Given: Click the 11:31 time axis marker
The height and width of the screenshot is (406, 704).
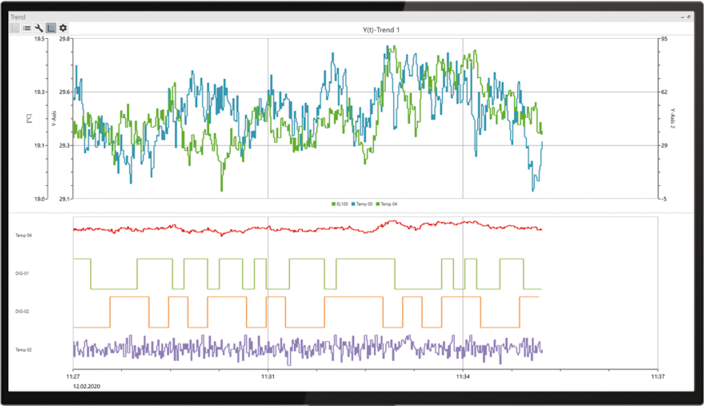Looking at the screenshot, I should point(267,377).
